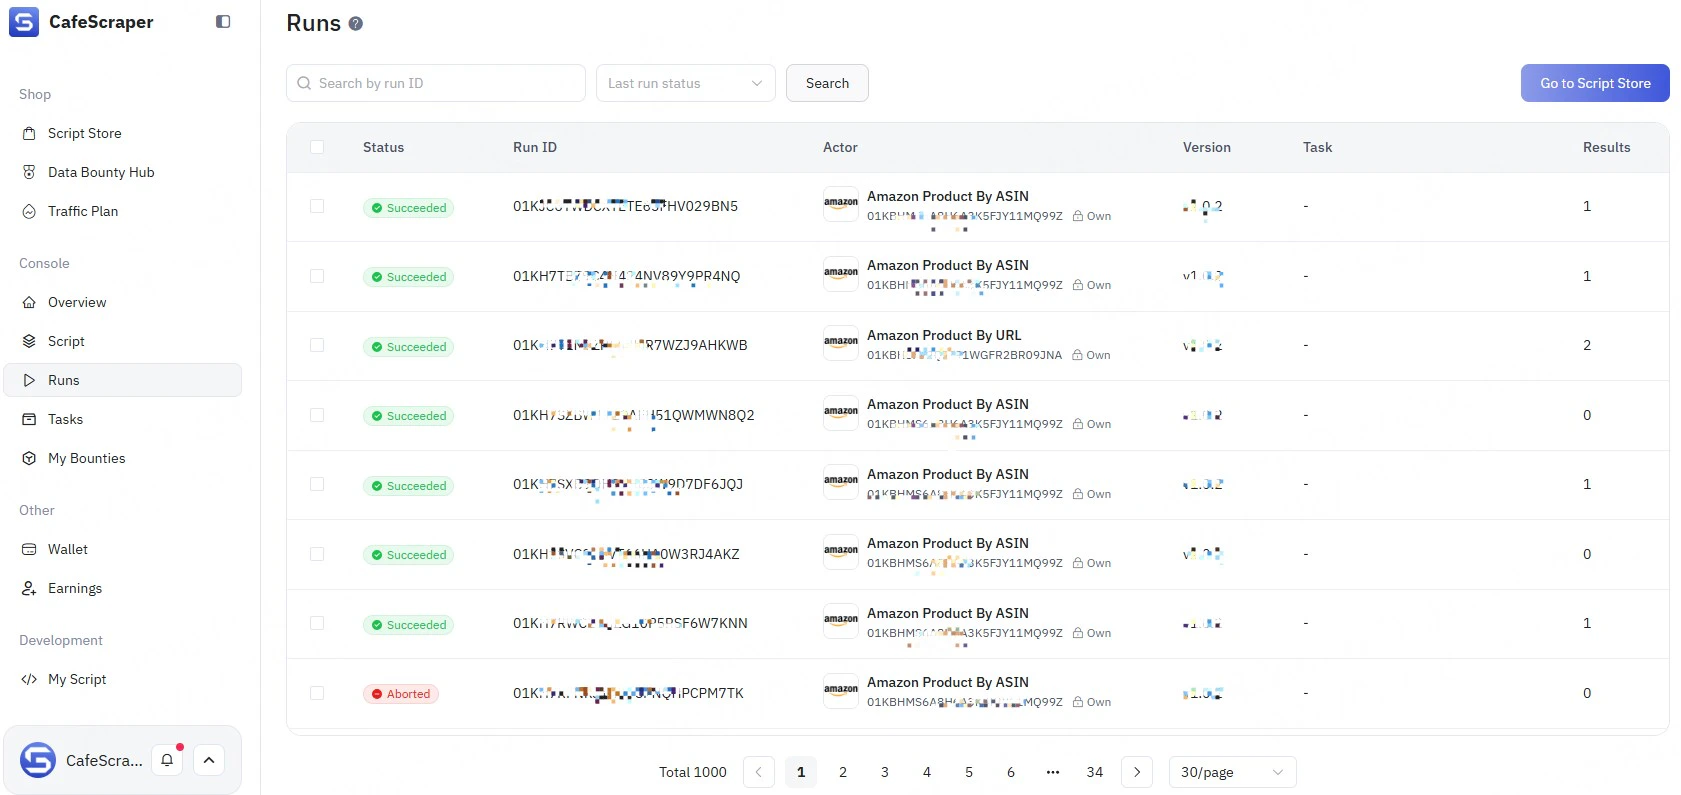Screen dimensions: 1681x795
Task: Collapse the sidebar panel toggle icon
Action: click(x=223, y=22)
